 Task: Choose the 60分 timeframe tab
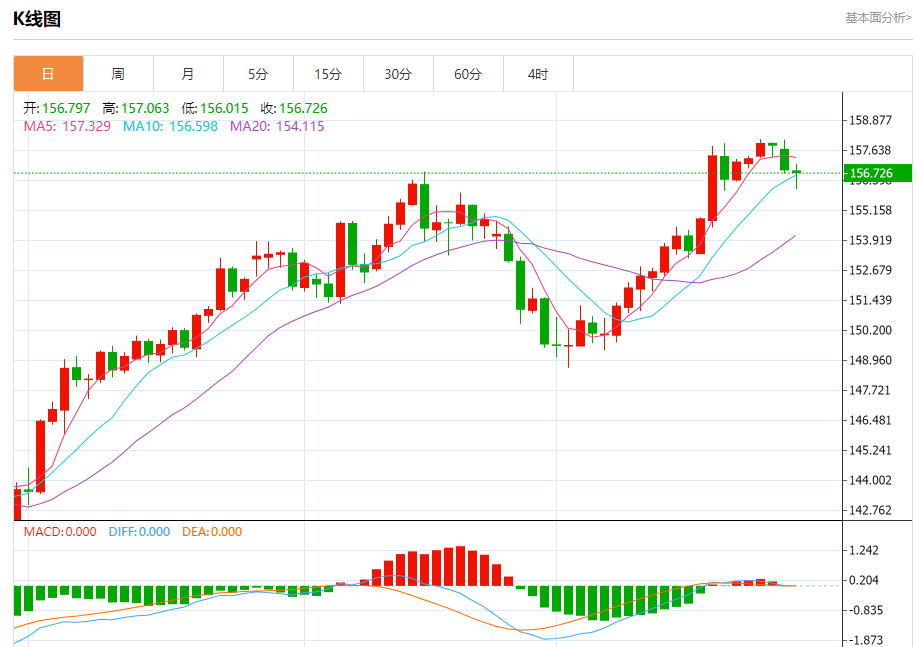(x=468, y=74)
